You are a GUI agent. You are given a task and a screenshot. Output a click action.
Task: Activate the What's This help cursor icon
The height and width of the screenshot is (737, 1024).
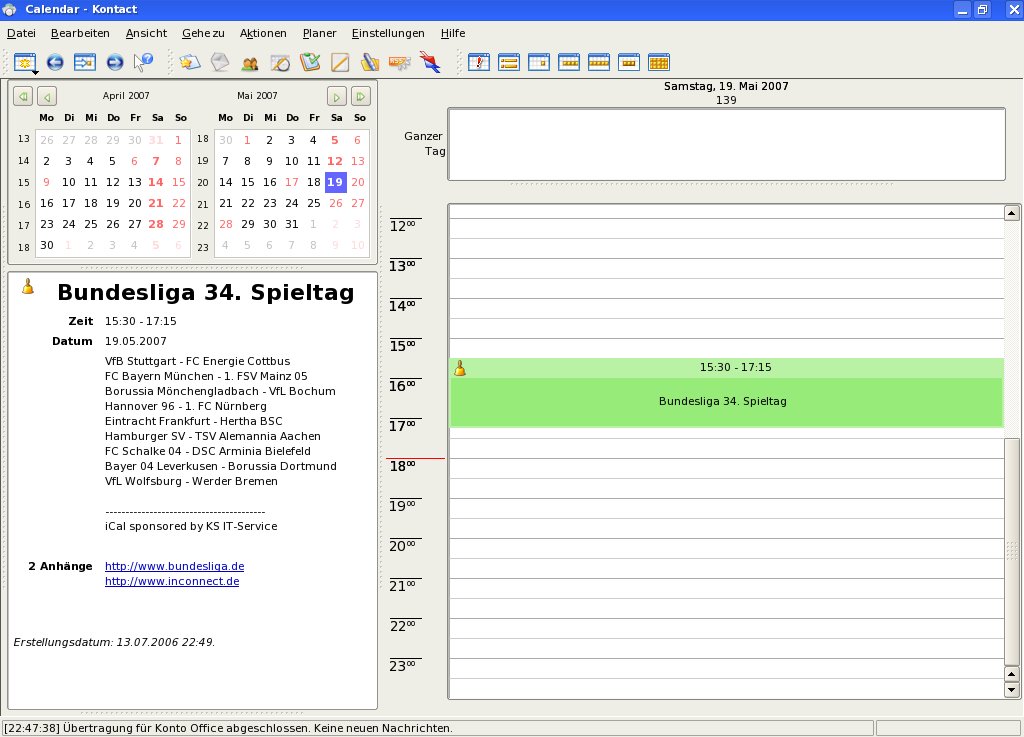pos(143,63)
